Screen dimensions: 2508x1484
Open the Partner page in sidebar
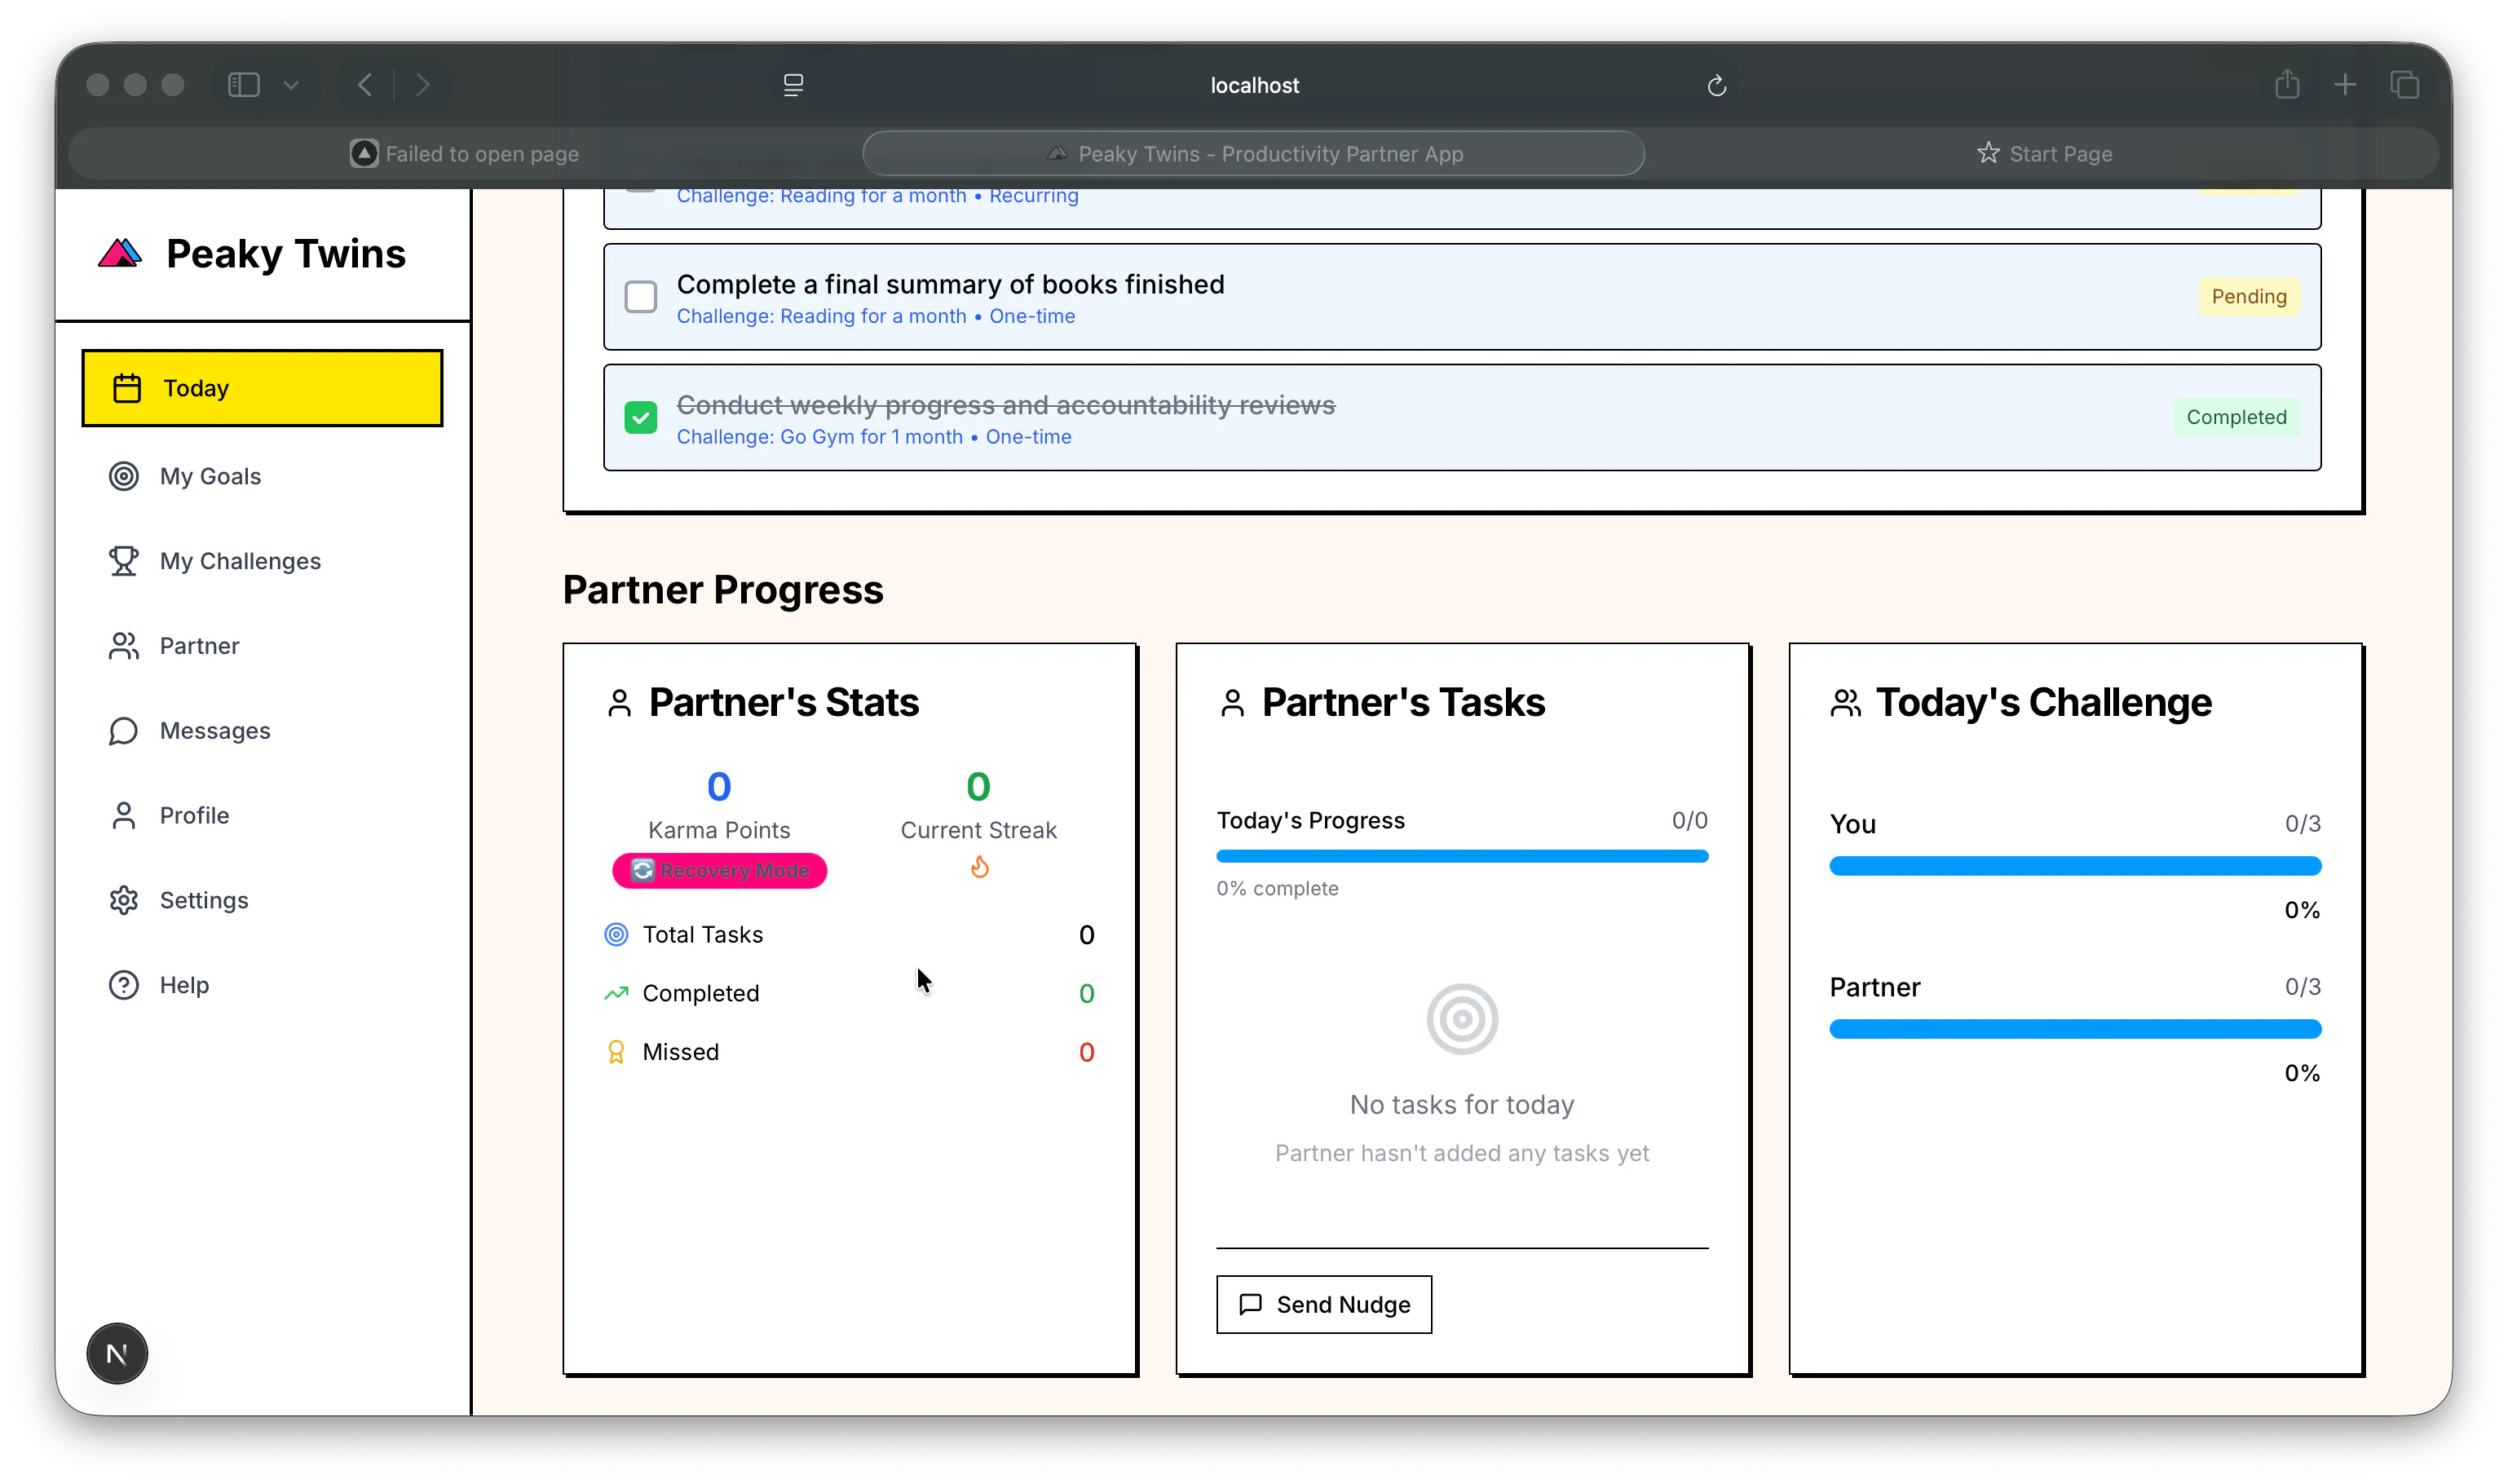[x=262, y=646]
